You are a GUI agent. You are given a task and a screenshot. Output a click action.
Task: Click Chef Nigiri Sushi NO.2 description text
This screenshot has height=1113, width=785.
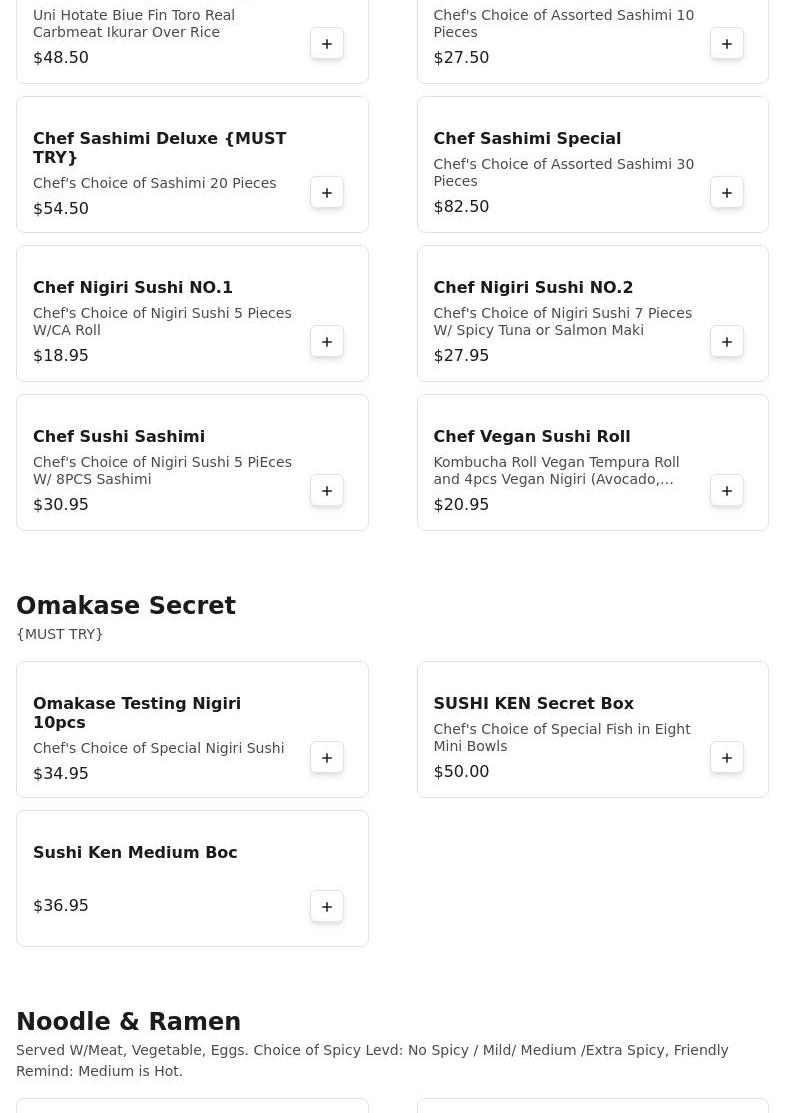coord(562,321)
